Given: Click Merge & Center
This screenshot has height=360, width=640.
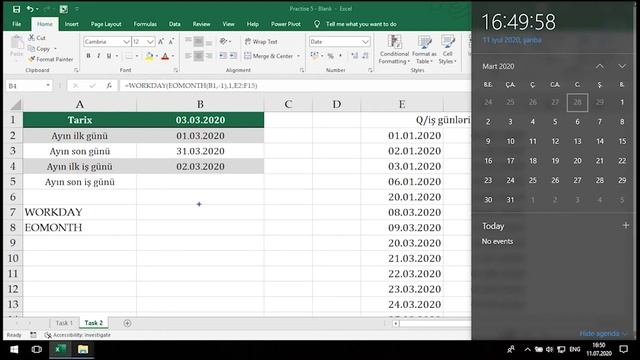Looking at the screenshot, I should [x=269, y=56].
